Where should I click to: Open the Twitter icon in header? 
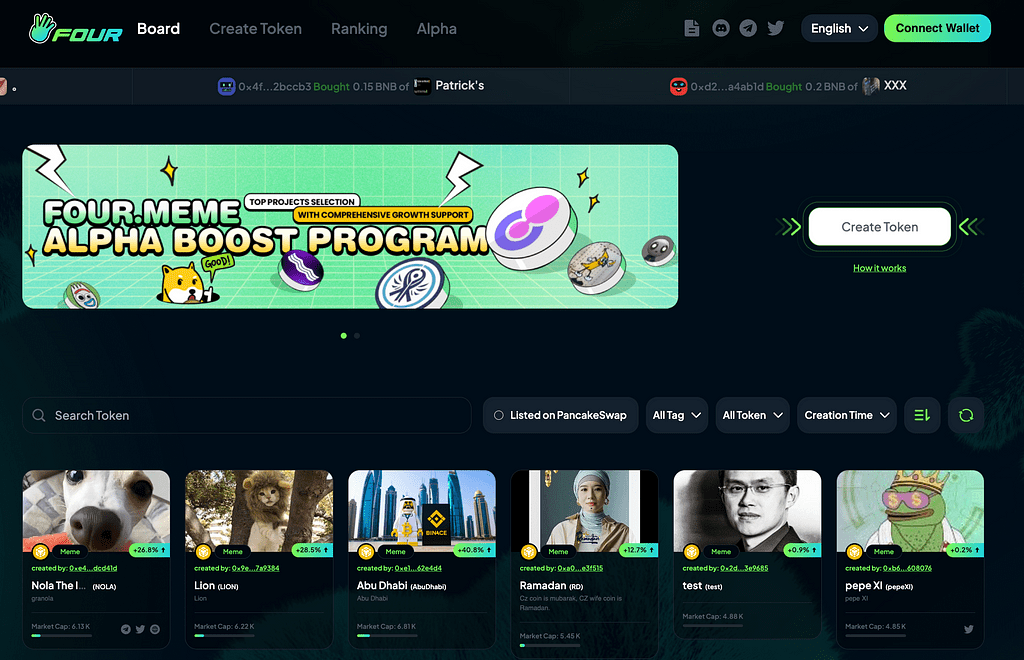coord(776,28)
